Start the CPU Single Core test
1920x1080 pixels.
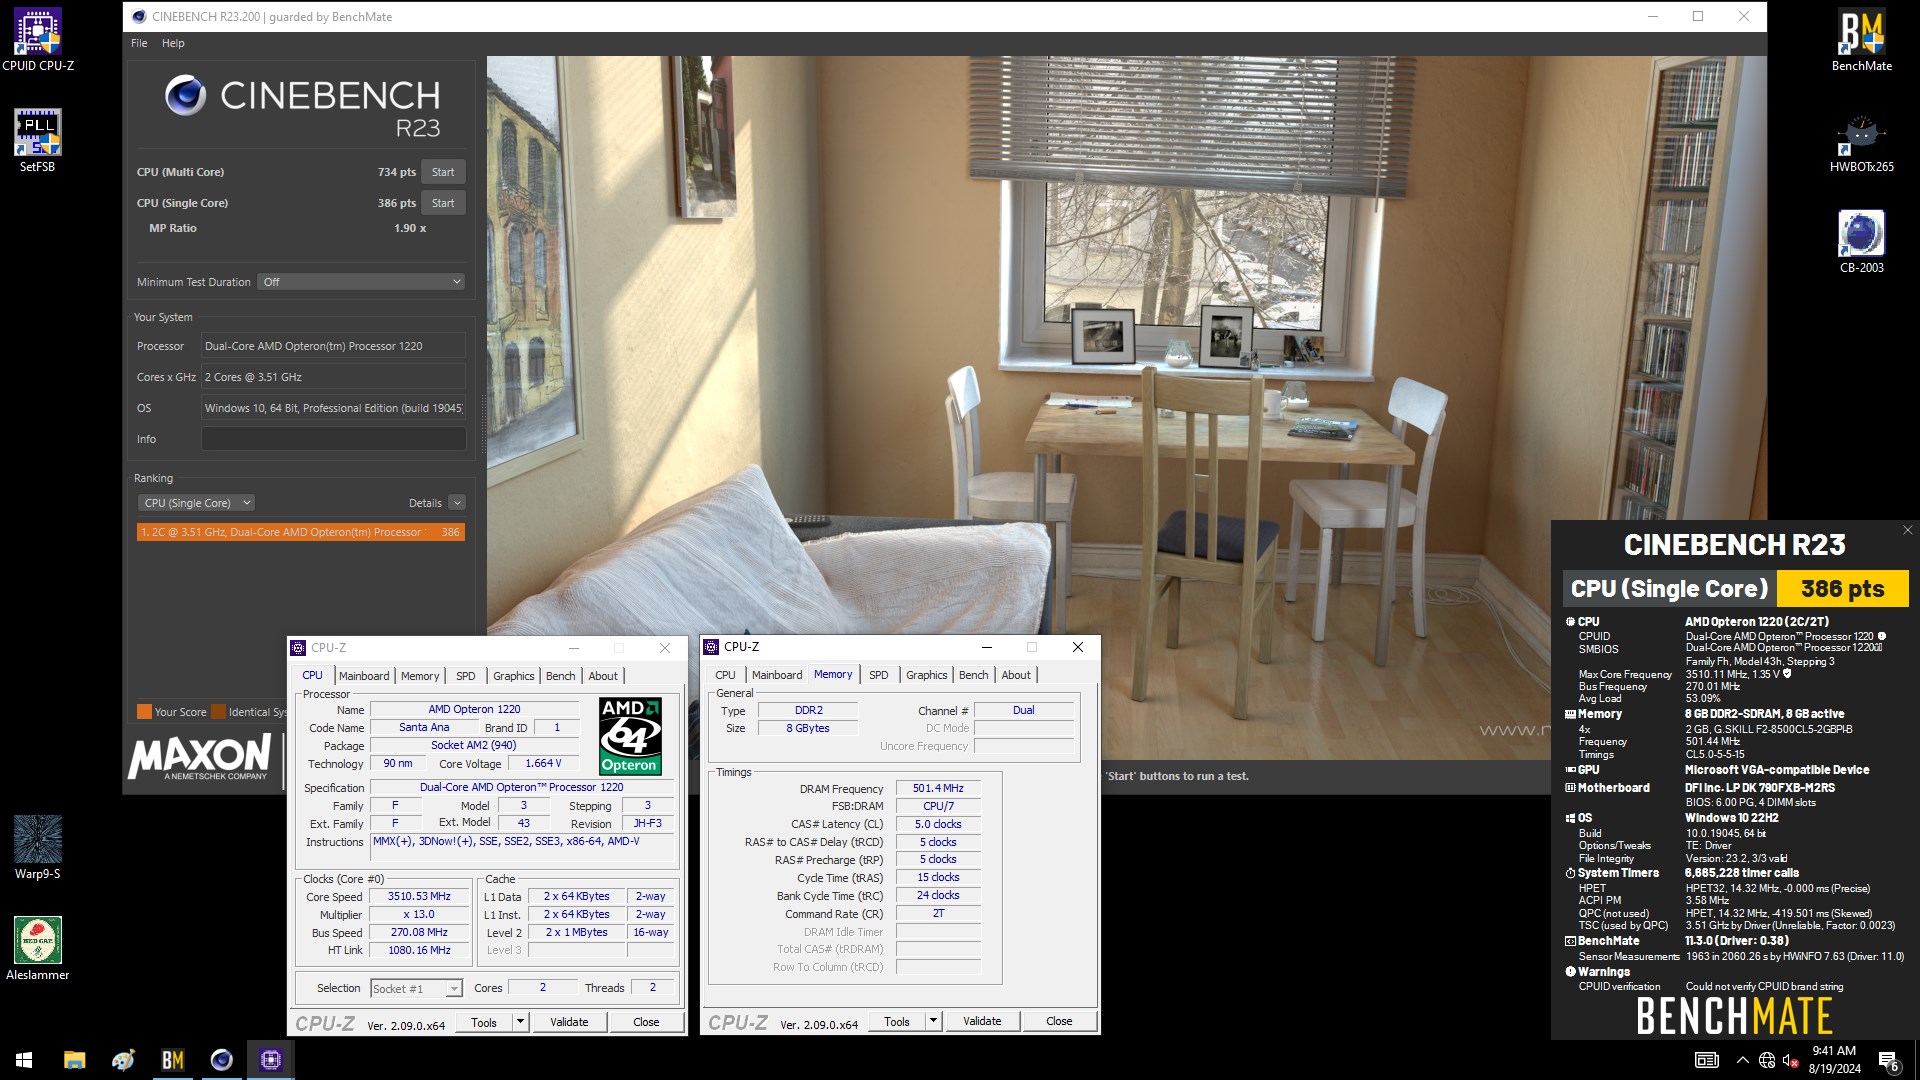[443, 203]
